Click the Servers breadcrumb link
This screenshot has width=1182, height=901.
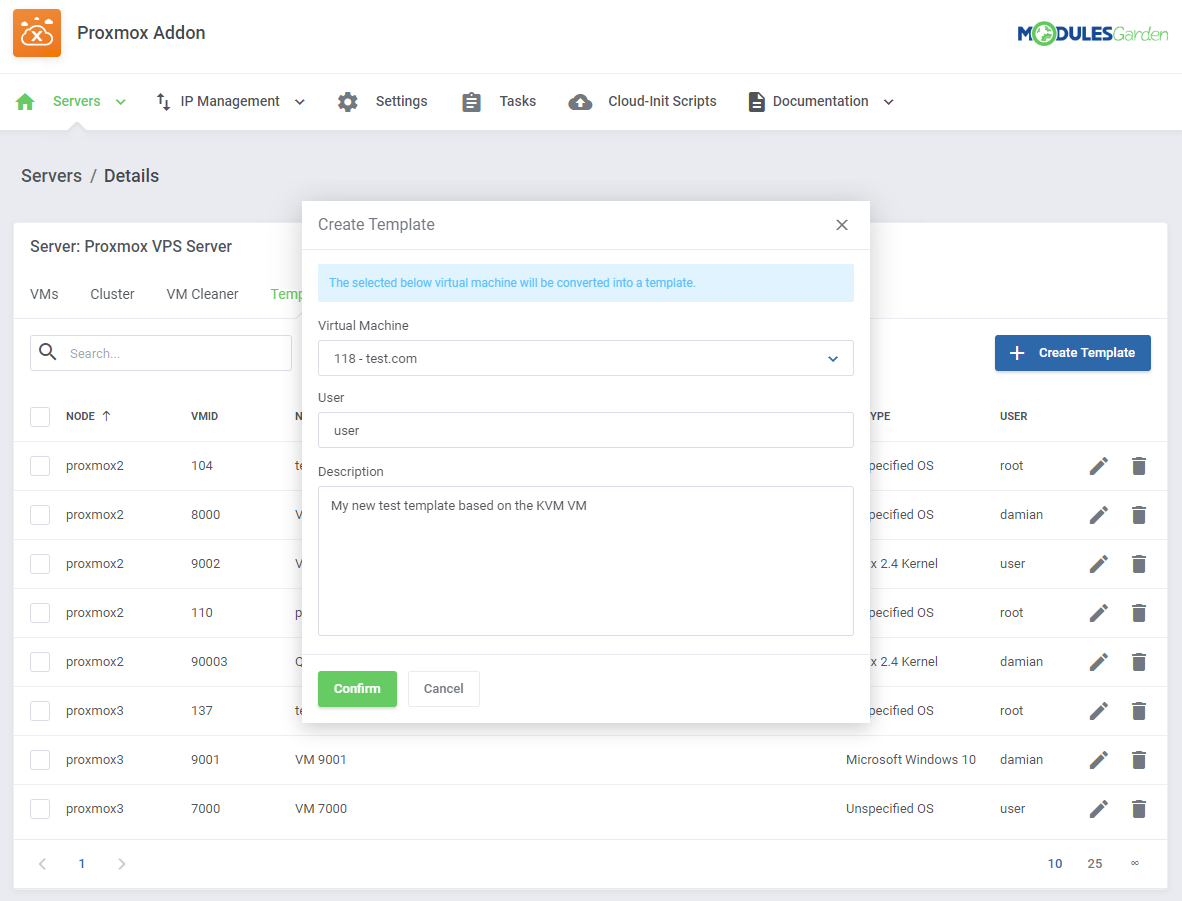click(51, 176)
